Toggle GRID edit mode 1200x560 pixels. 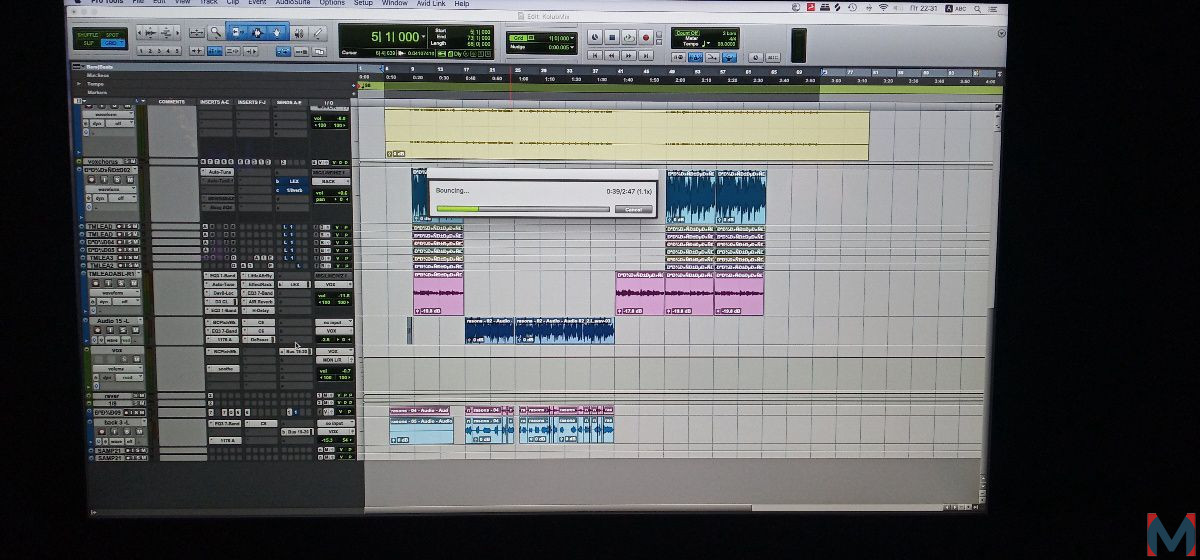[x=112, y=43]
